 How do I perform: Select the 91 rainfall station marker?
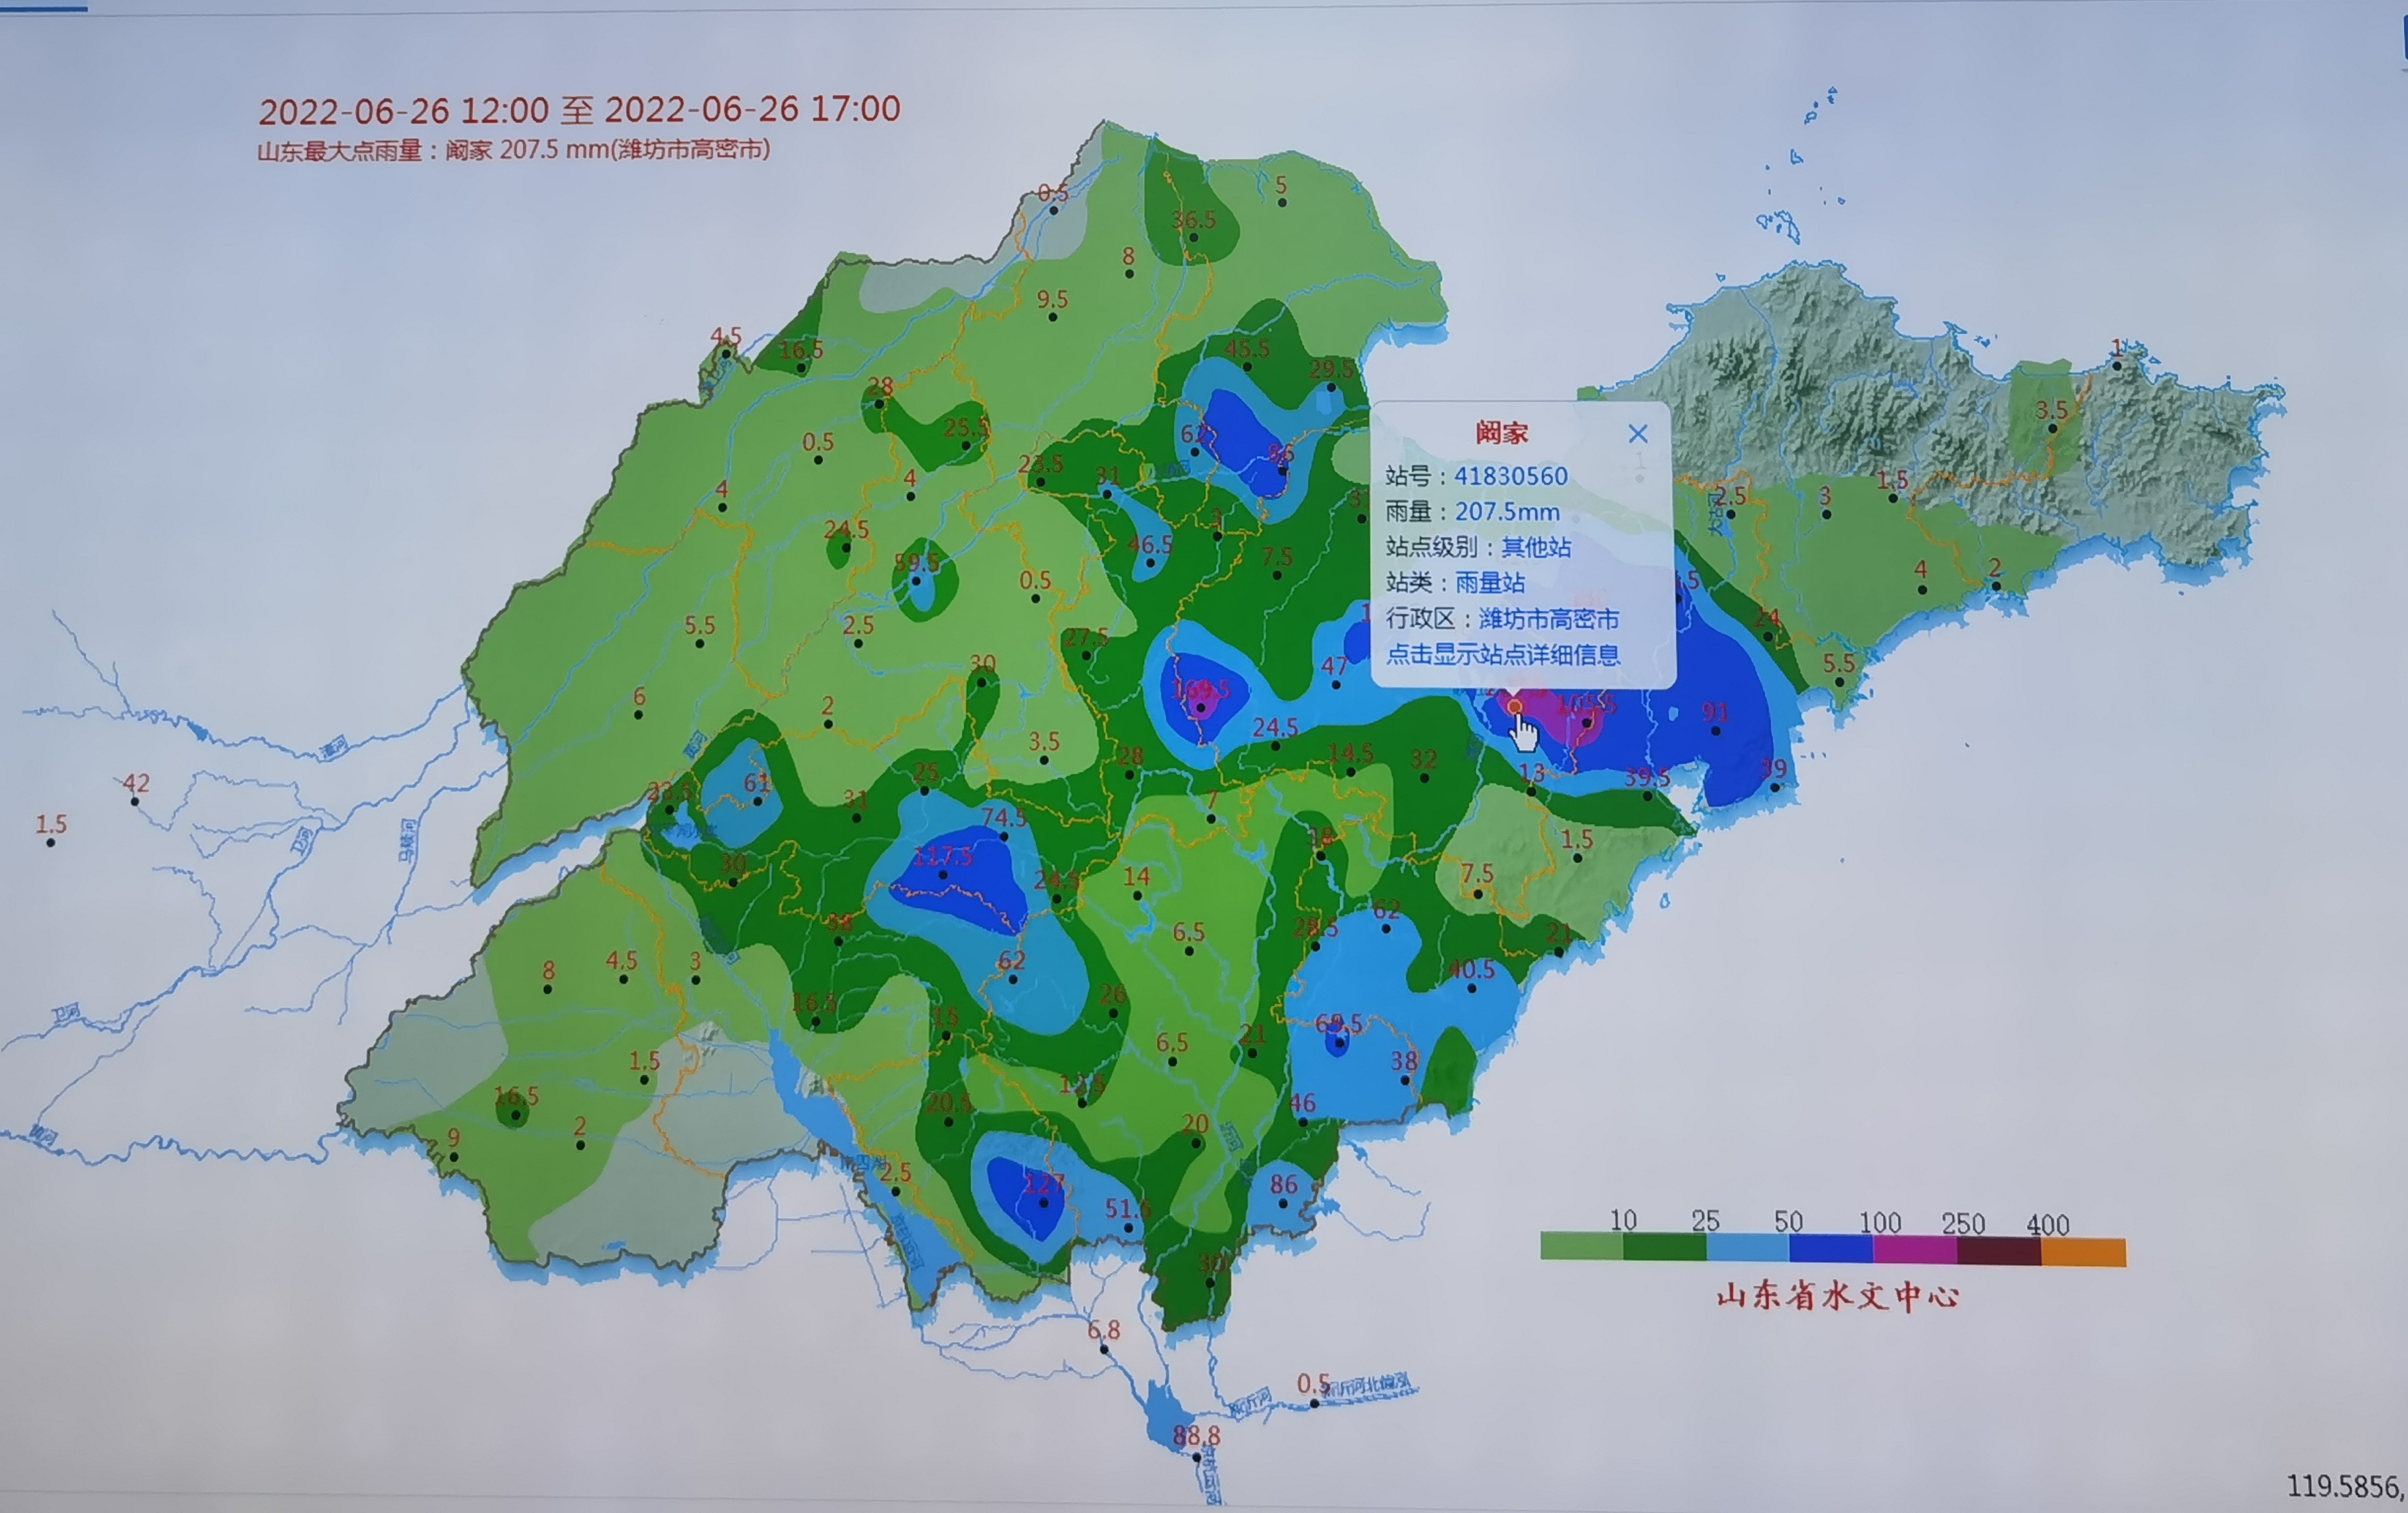pyautogui.click(x=1716, y=731)
